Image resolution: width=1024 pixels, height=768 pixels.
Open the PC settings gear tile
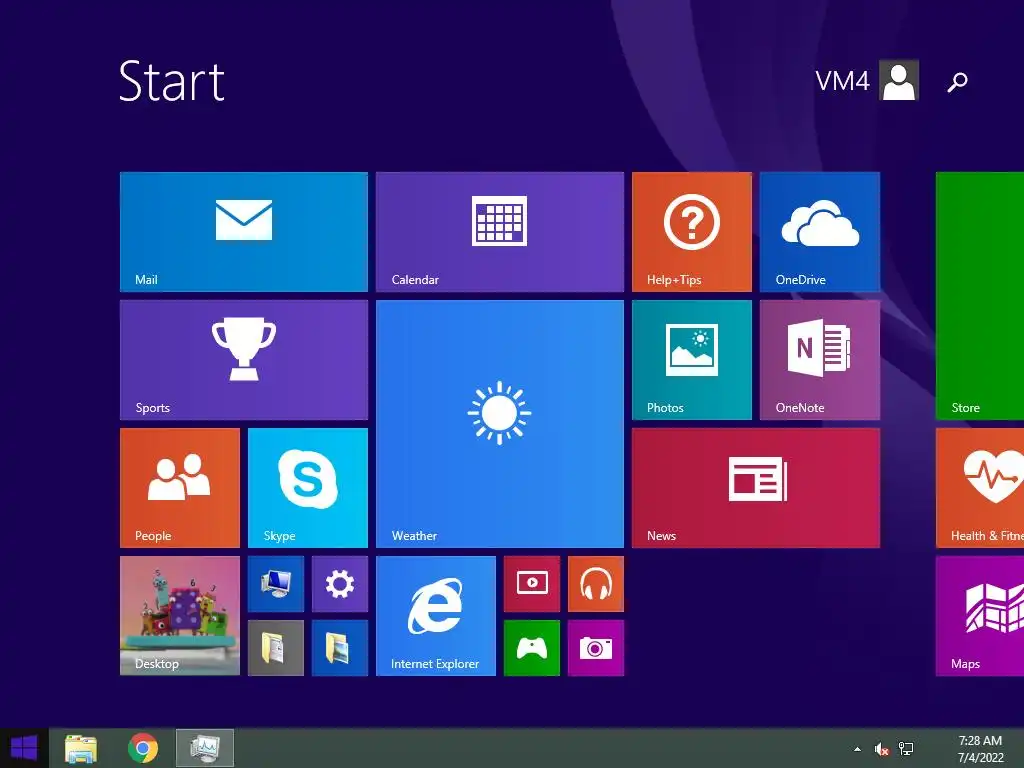coord(340,584)
